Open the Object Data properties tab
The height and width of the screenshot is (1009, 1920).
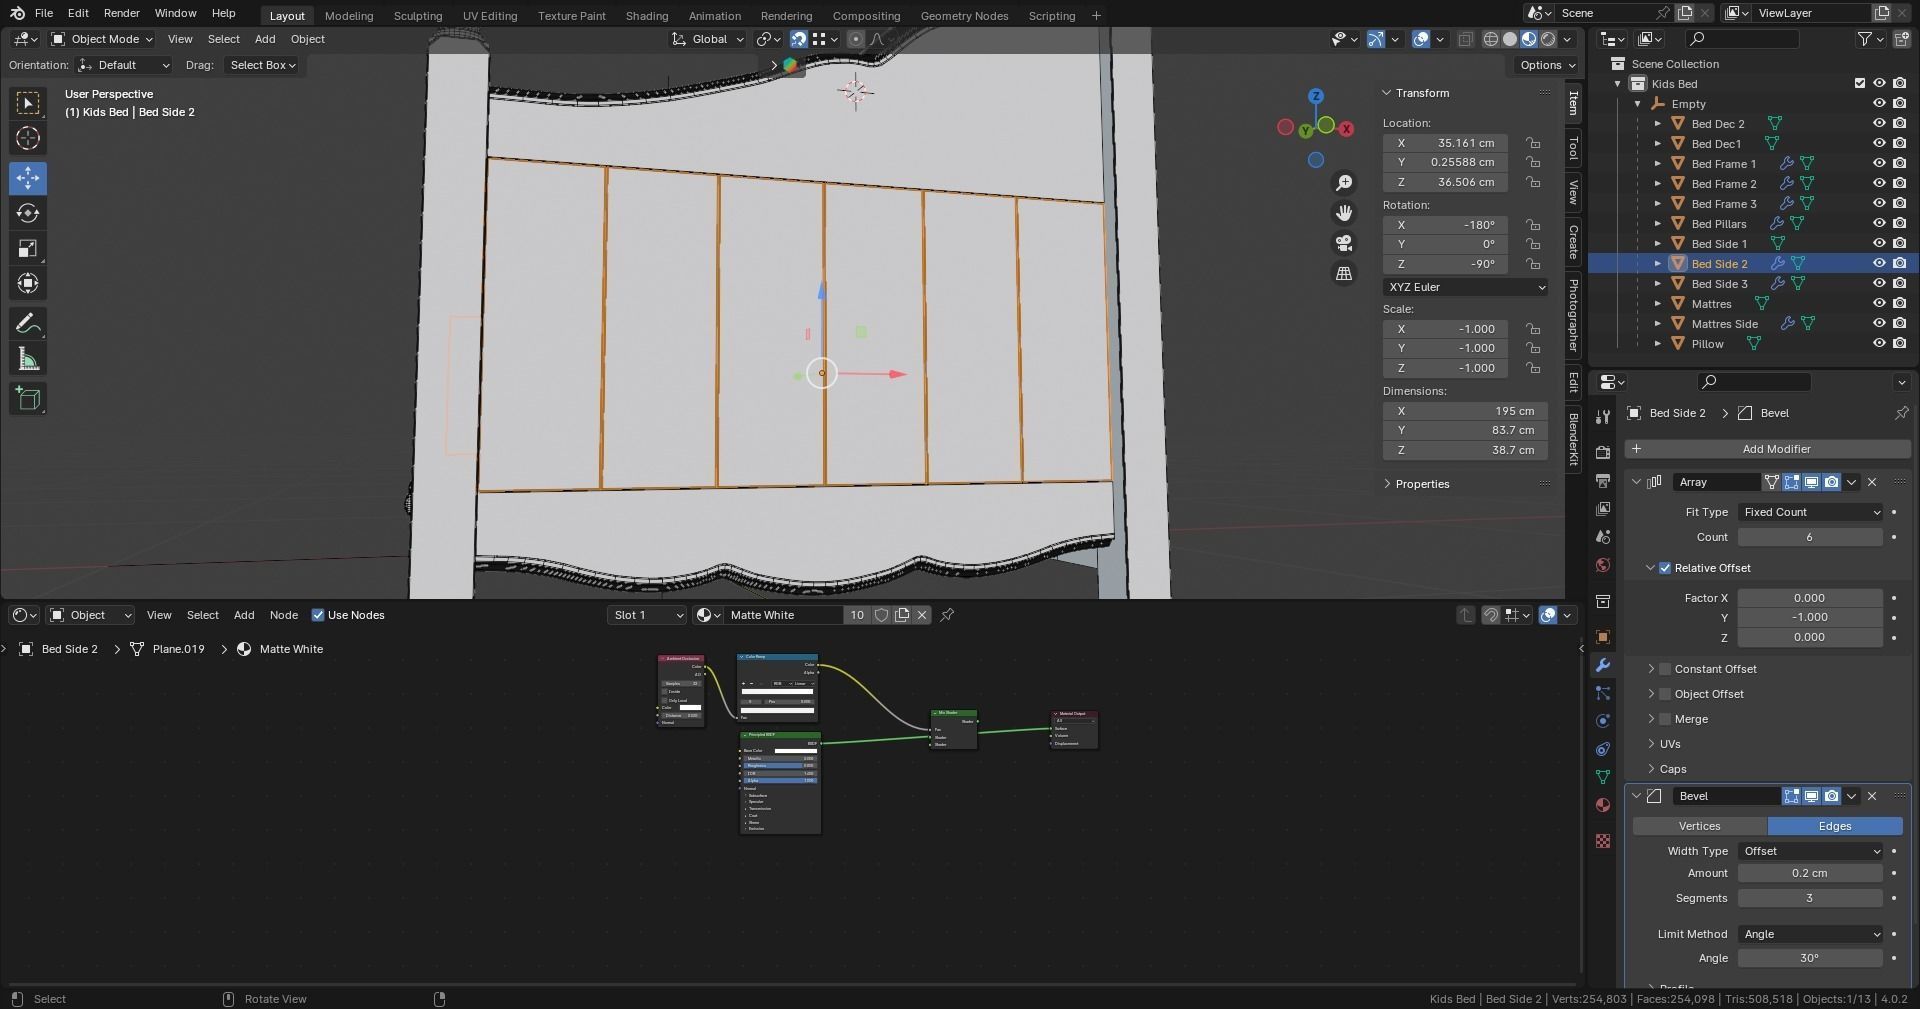click(1603, 777)
